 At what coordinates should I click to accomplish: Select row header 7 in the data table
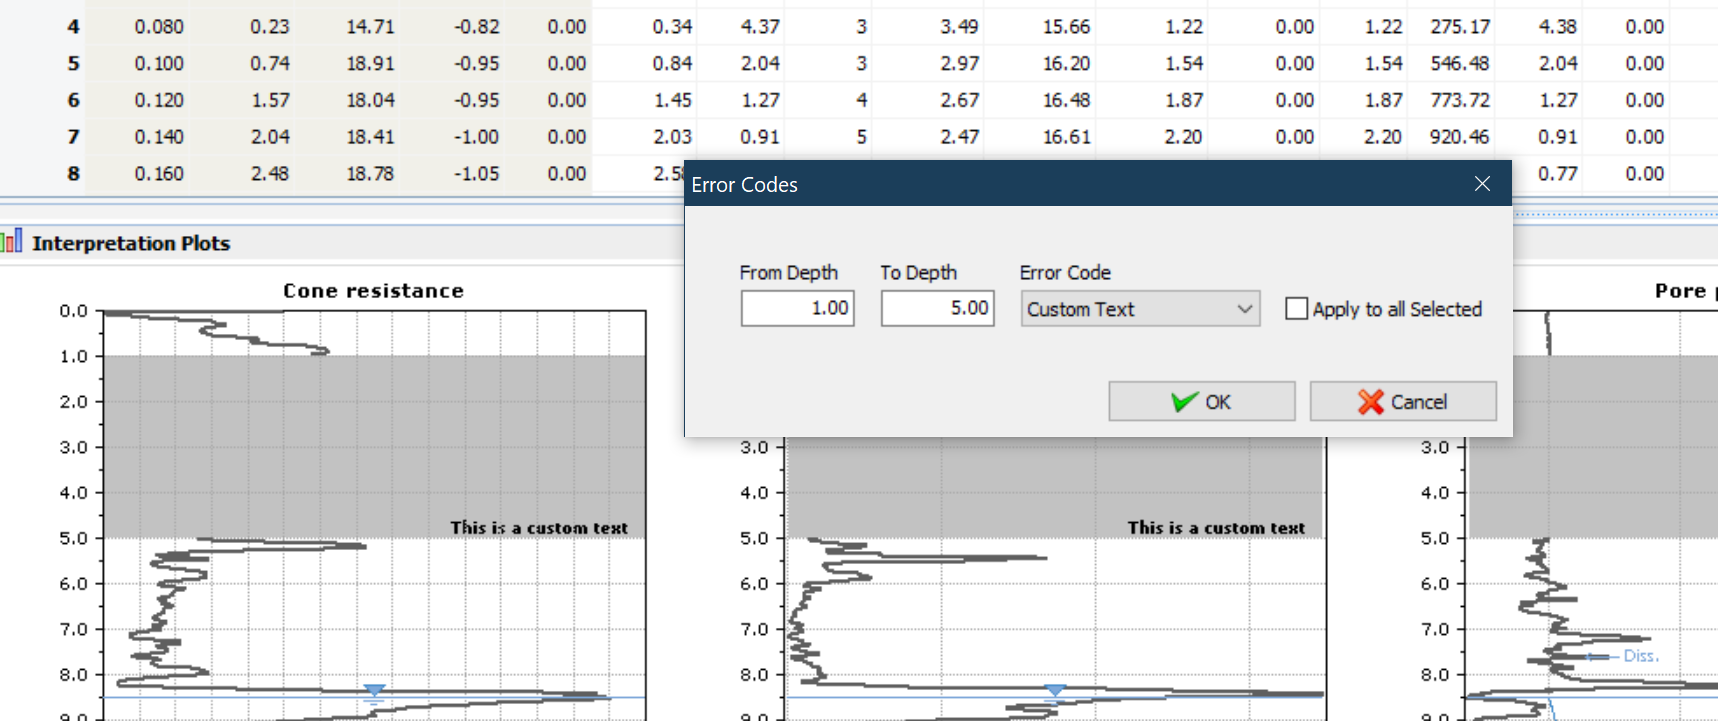(73, 137)
